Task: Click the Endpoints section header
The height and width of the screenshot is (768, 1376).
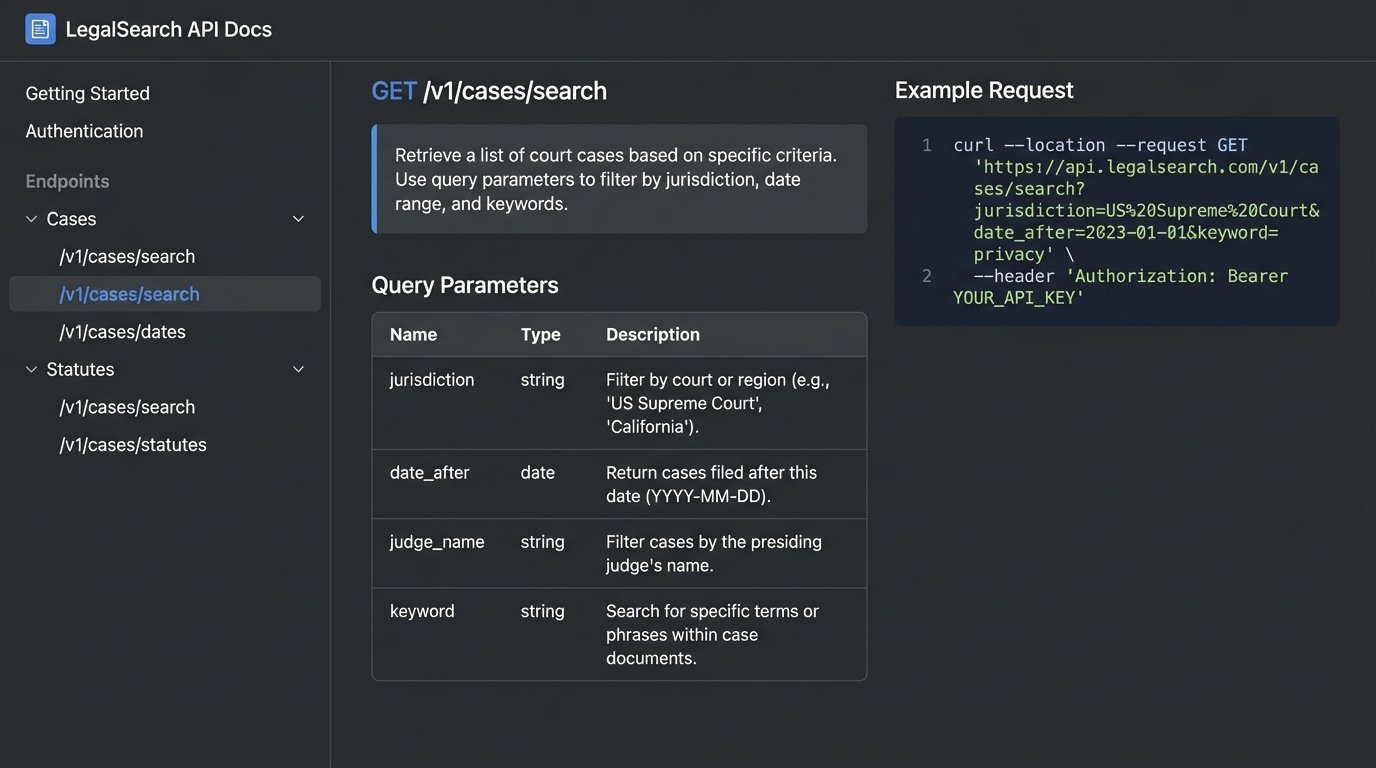Action: pyautogui.click(x=67, y=181)
